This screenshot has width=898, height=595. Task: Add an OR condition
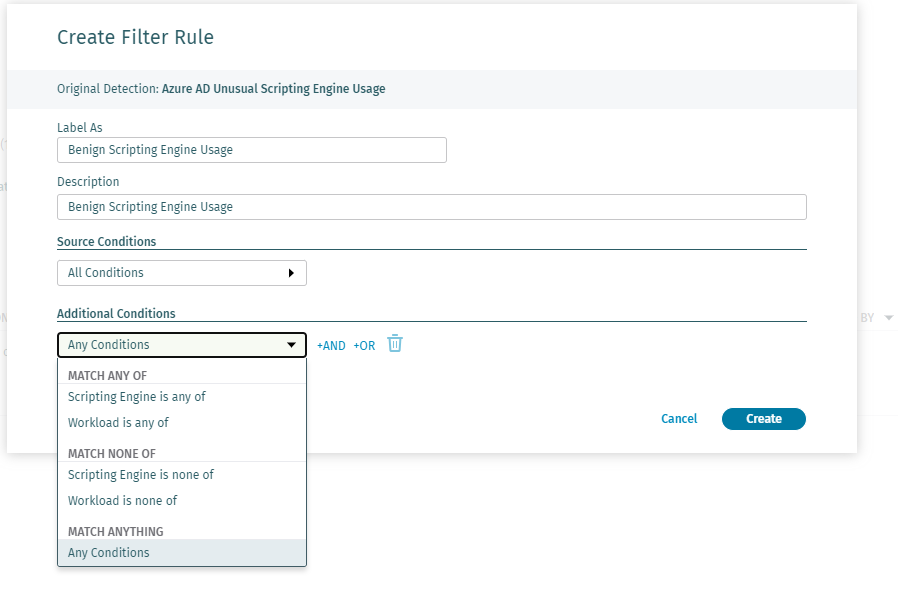(364, 346)
